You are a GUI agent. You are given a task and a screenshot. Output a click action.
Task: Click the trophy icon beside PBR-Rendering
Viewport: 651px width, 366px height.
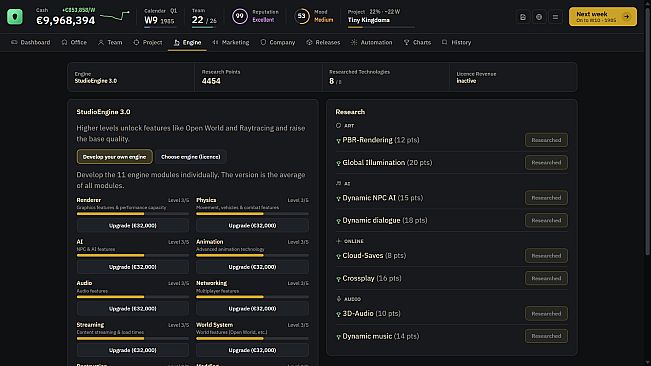coord(338,141)
